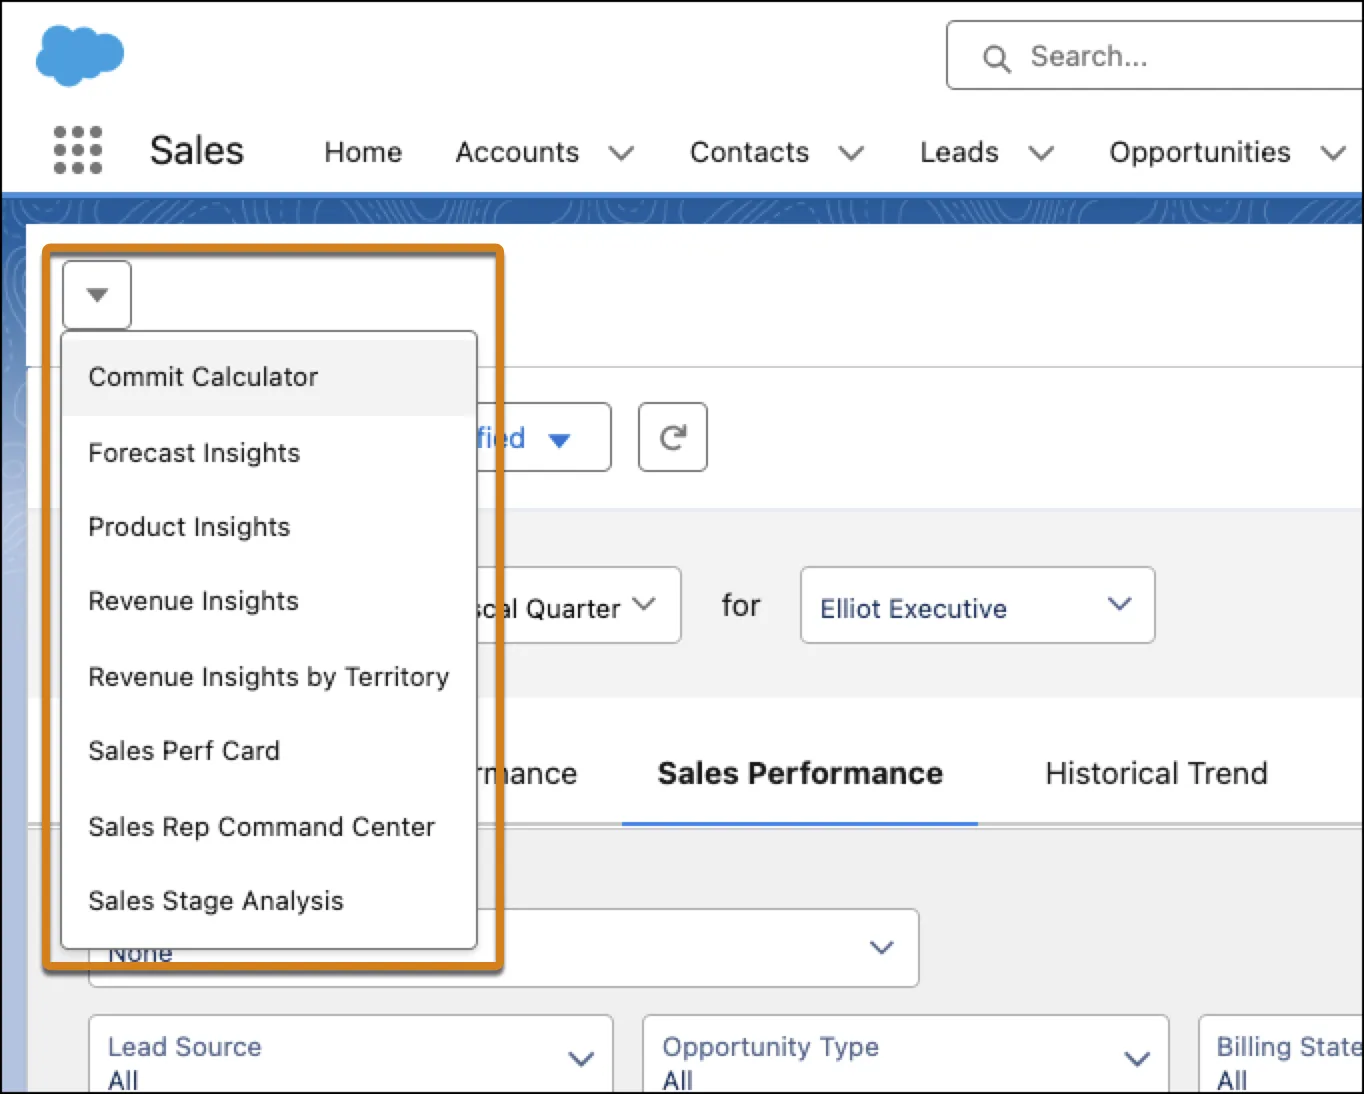Pick Revenue Insights by Territory
This screenshot has width=1364, height=1094.
[269, 677]
